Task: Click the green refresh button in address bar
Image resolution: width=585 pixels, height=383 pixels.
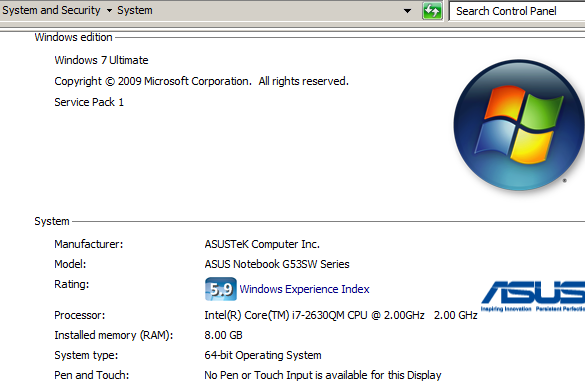Action: click(432, 11)
